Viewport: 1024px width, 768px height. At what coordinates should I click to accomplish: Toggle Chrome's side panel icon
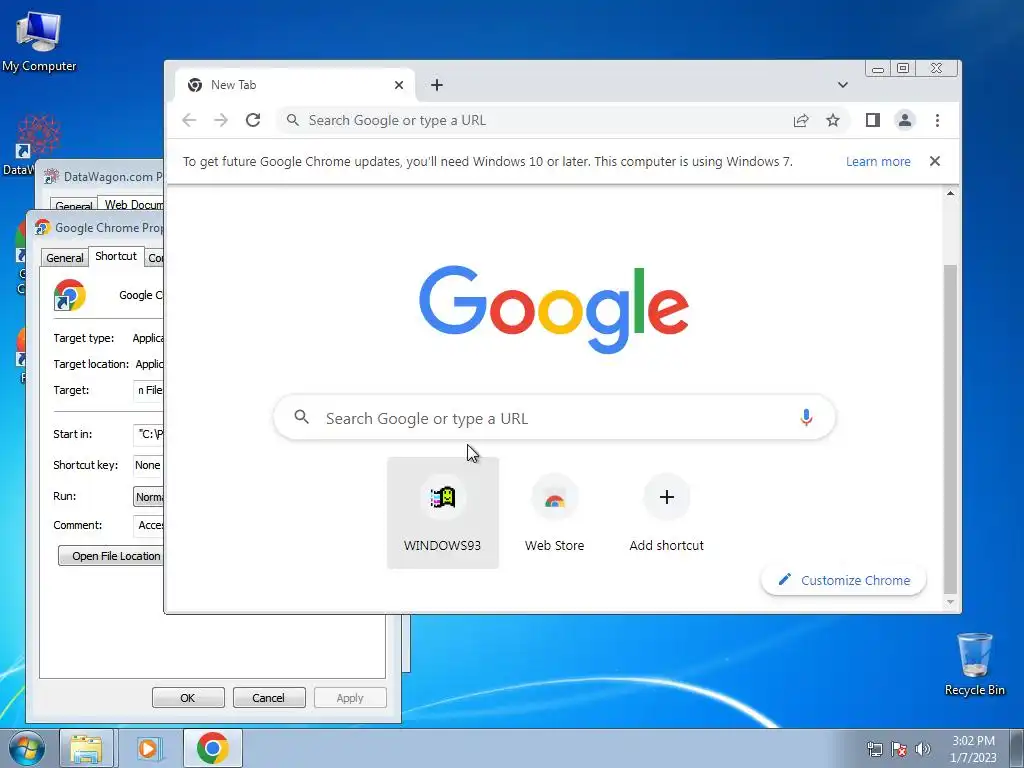[x=872, y=120]
